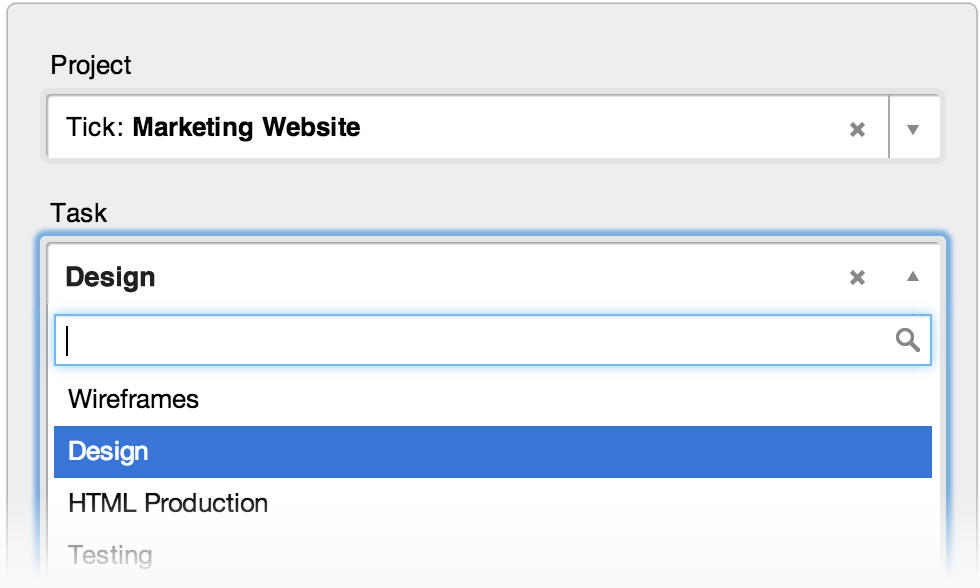Click the bold Design text in Task field

111,277
